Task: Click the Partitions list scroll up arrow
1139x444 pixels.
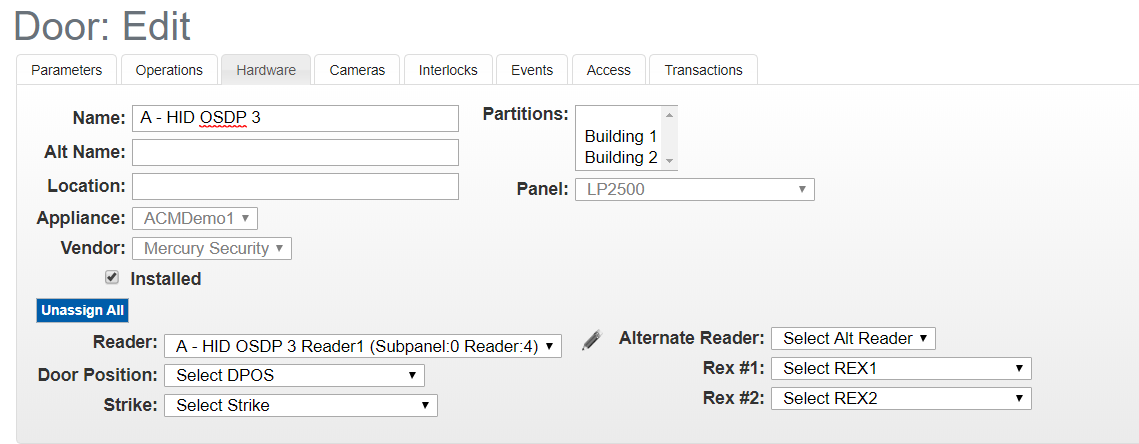Action: [x=669, y=115]
